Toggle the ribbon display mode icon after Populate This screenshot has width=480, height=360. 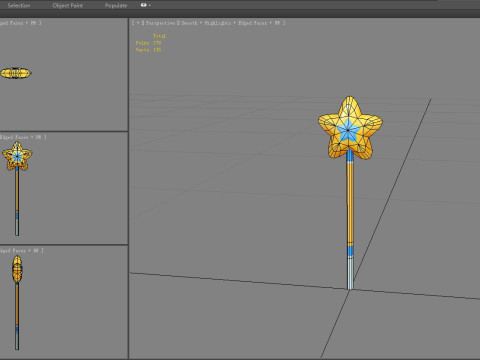pyautogui.click(x=145, y=5)
